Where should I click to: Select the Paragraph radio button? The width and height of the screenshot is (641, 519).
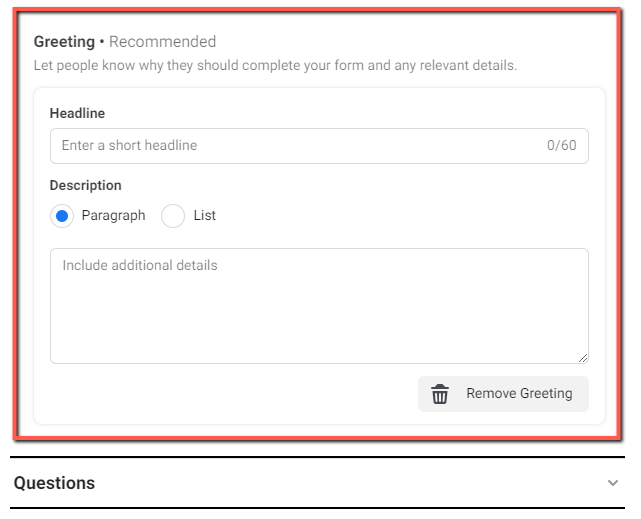click(x=62, y=216)
